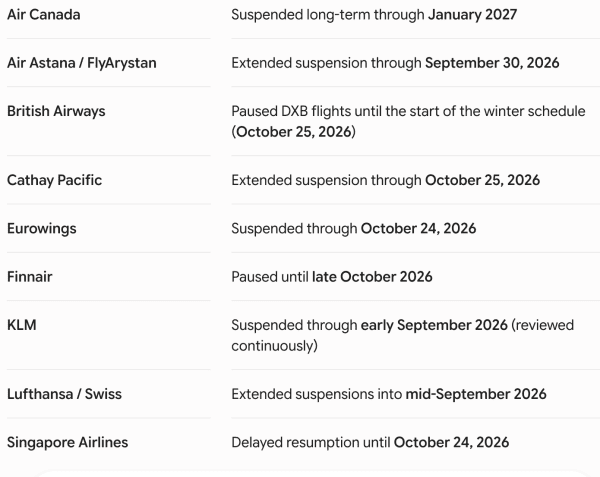
Task: Click the September 30, 2026 date text
Action: 492,63
